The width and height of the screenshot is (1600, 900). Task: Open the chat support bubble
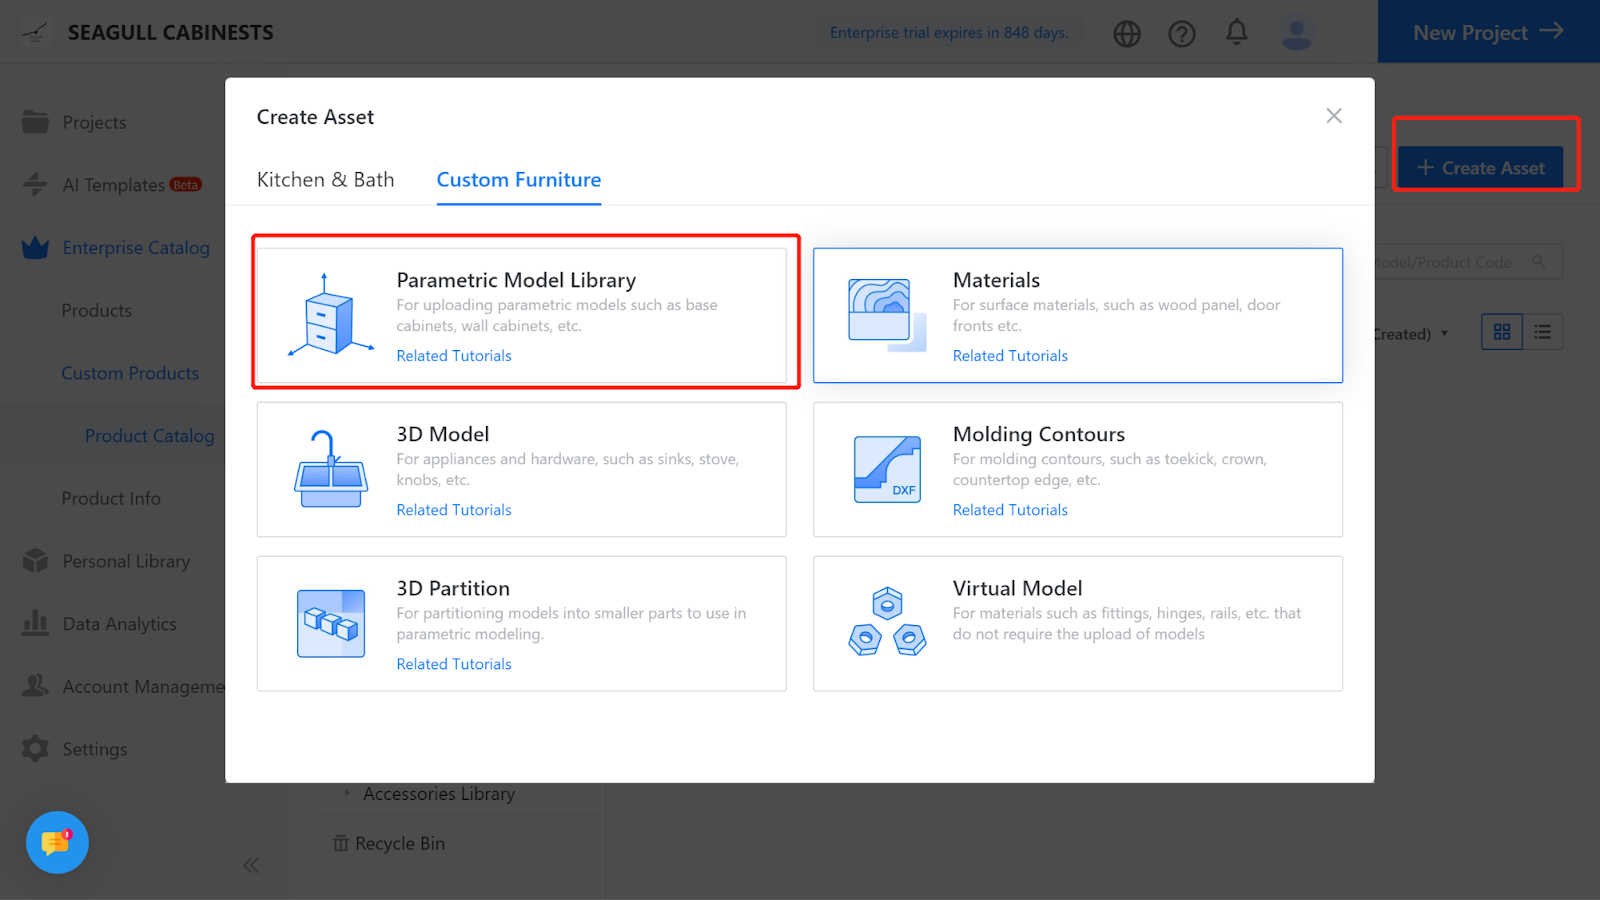[57, 842]
